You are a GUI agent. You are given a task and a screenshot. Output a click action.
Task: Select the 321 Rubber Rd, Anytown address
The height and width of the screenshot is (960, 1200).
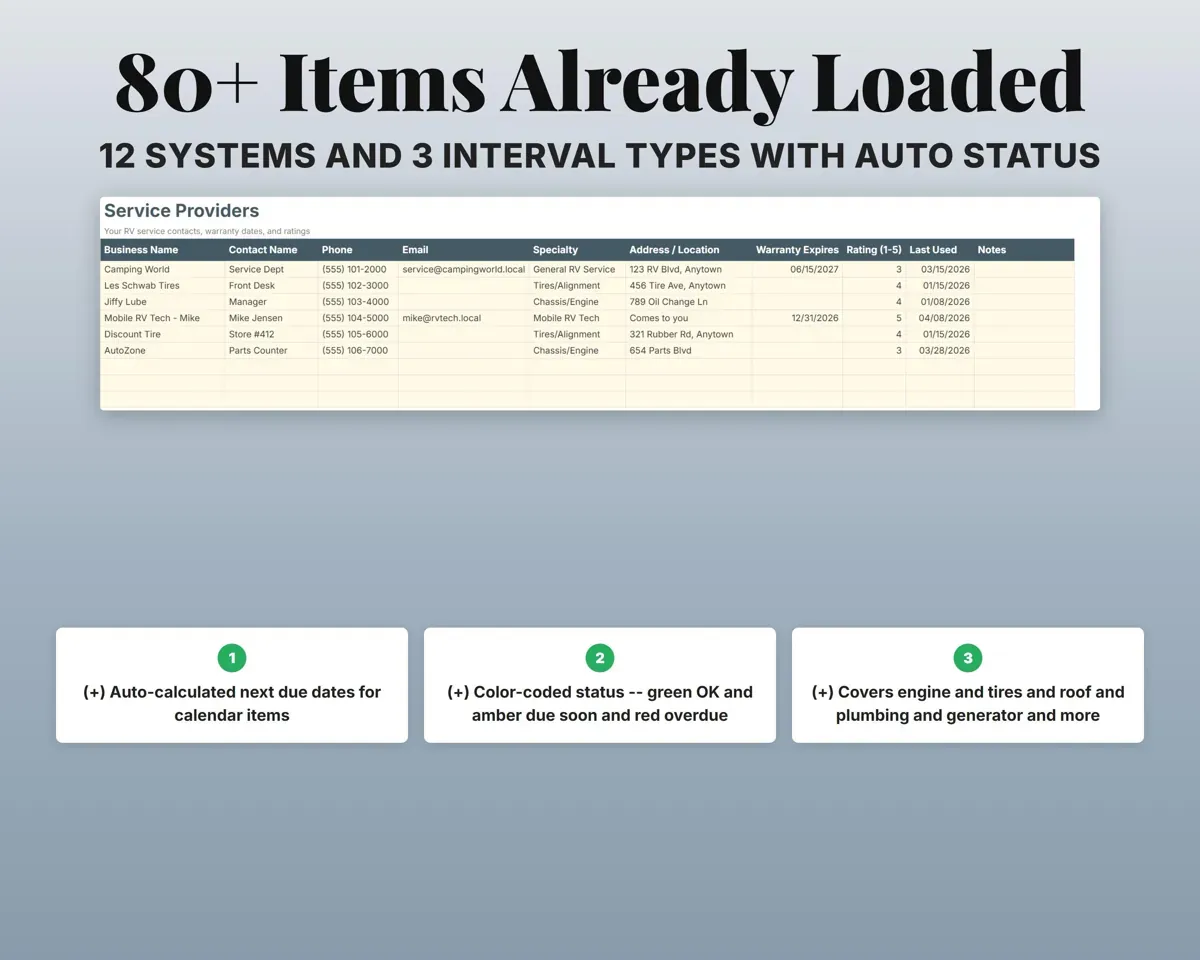tap(688, 334)
